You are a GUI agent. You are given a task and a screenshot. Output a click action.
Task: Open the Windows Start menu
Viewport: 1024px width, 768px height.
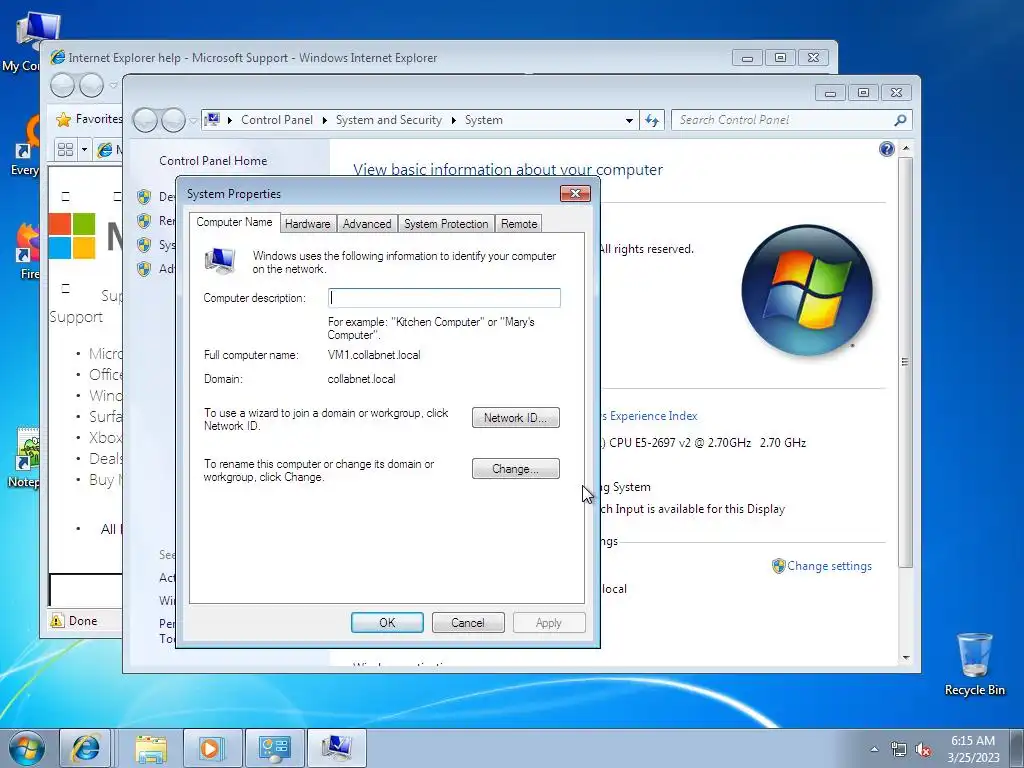[27, 748]
